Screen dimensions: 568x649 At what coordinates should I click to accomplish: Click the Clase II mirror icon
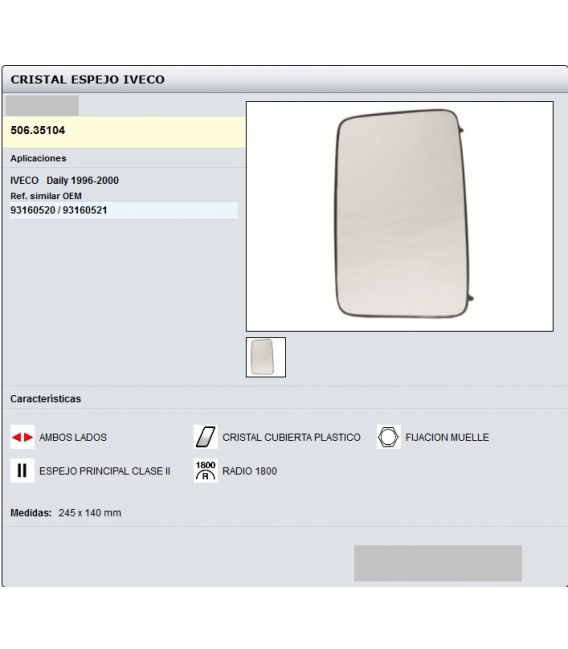[22, 471]
